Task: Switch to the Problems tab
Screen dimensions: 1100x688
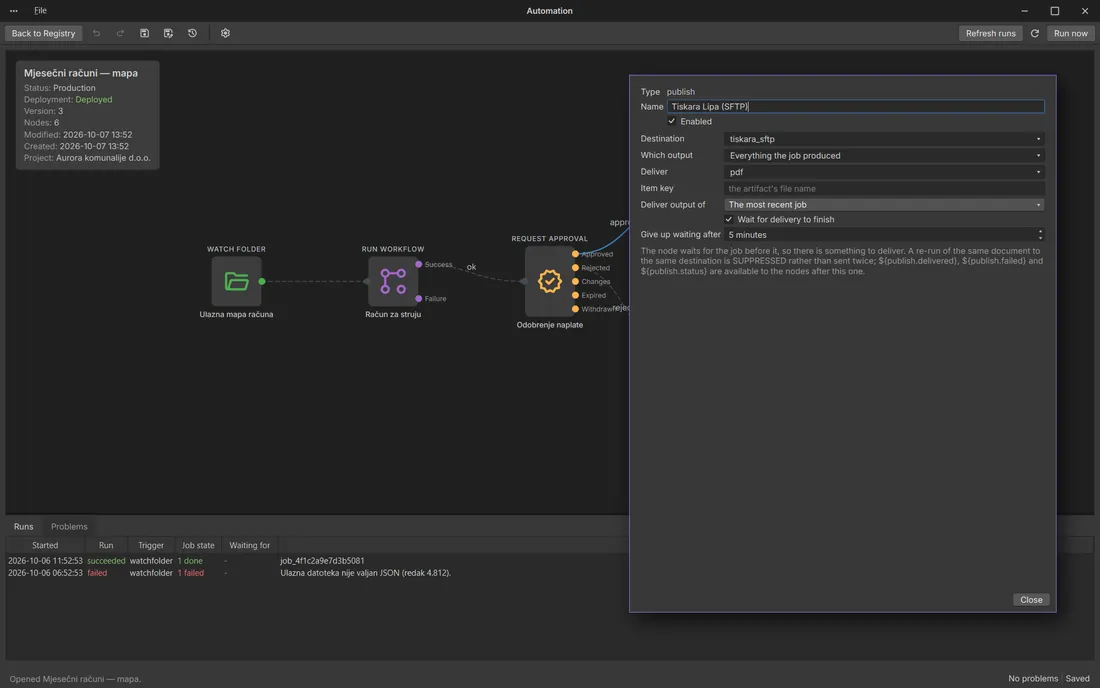Action: point(69,527)
